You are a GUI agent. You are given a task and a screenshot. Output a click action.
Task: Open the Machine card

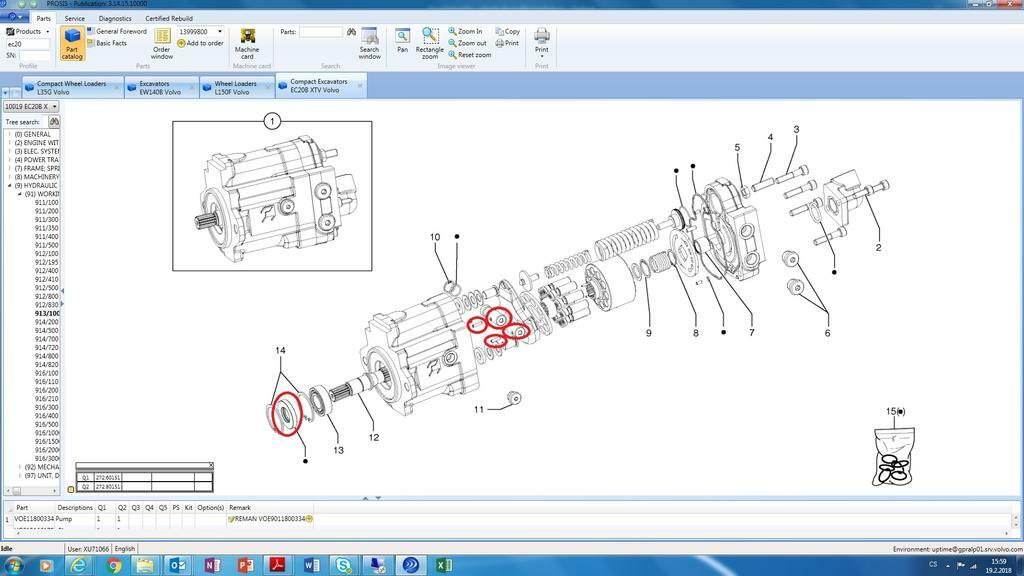click(x=247, y=44)
